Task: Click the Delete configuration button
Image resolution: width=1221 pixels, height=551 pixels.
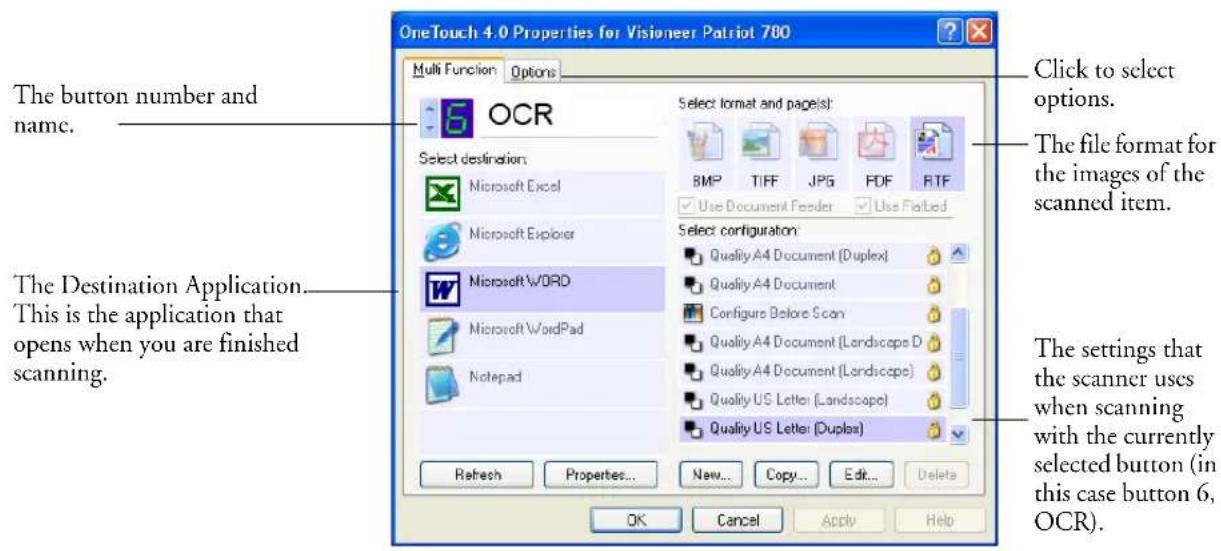Action: click(x=935, y=474)
